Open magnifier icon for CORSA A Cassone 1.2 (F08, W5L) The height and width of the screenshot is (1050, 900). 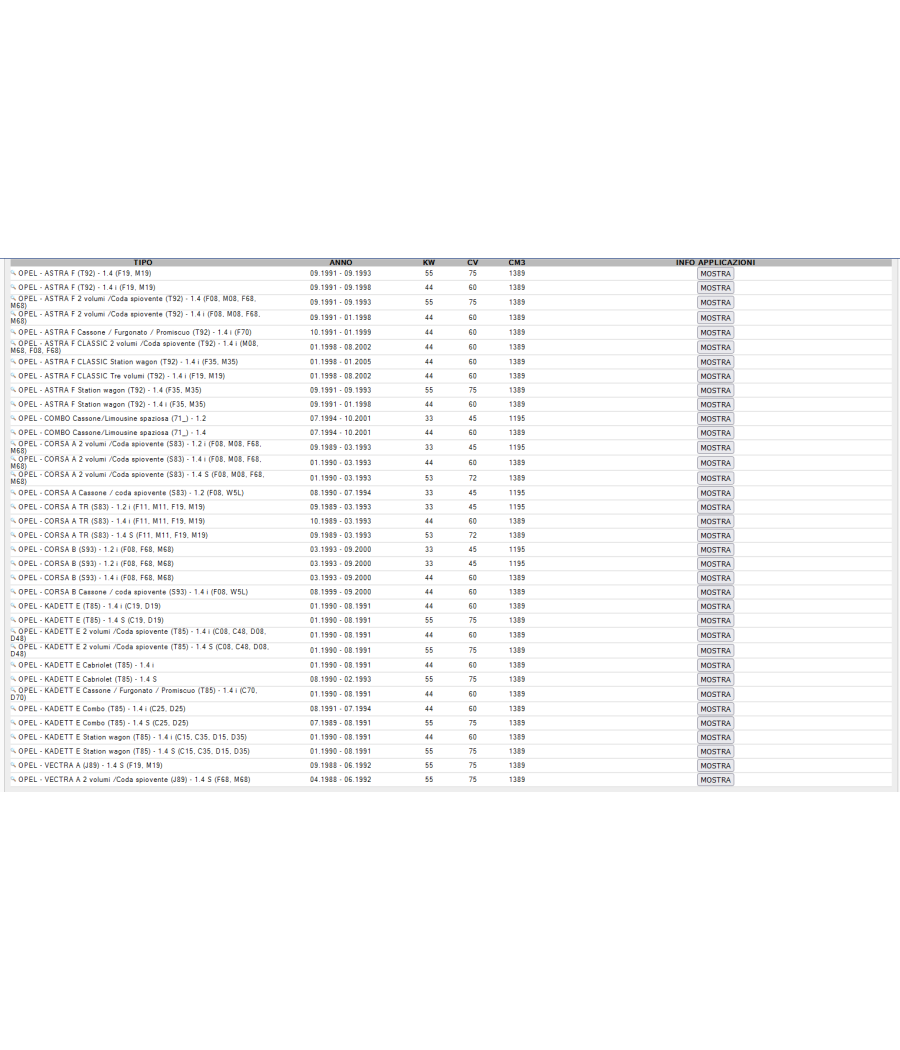pyautogui.click(x=13, y=493)
